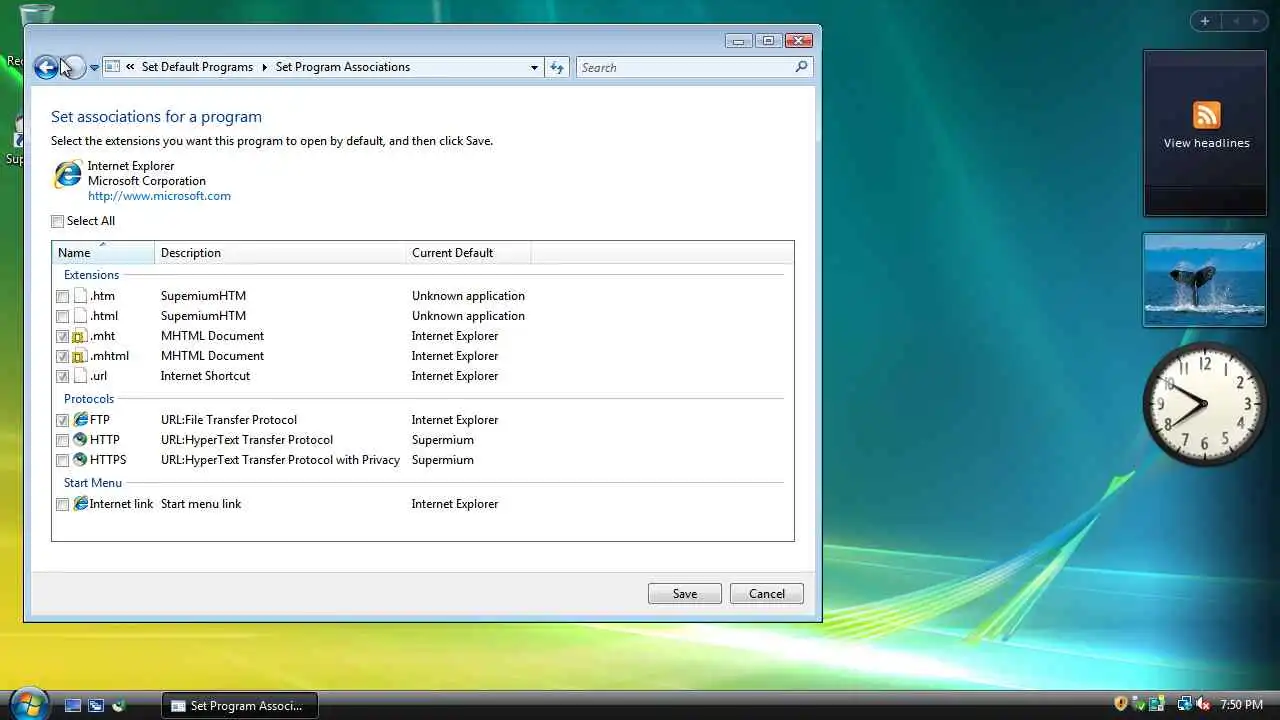Expand the arrow after Set Default Programs
The height and width of the screenshot is (720, 1280).
(x=265, y=67)
